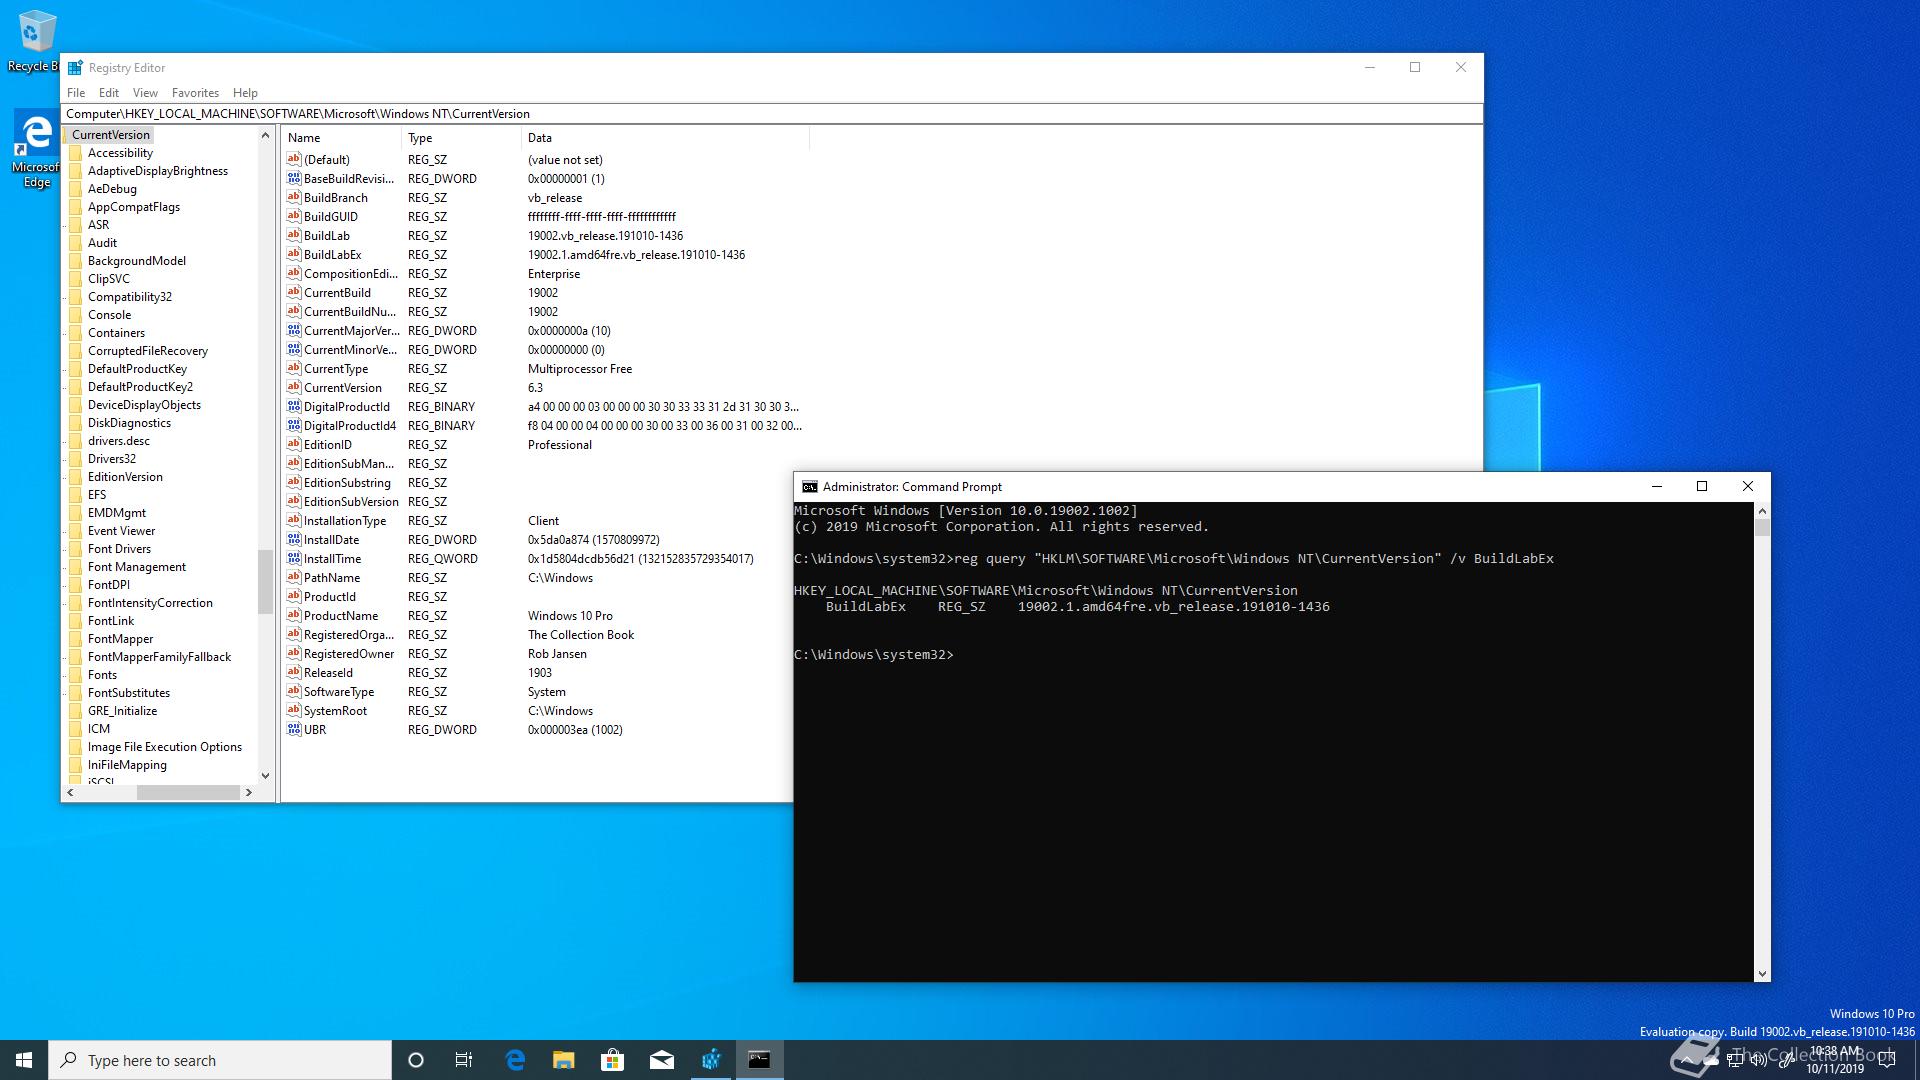The width and height of the screenshot is (1920, 1080).
Task: Click Command Prompt scroll down arrow
Action: 1762,973
